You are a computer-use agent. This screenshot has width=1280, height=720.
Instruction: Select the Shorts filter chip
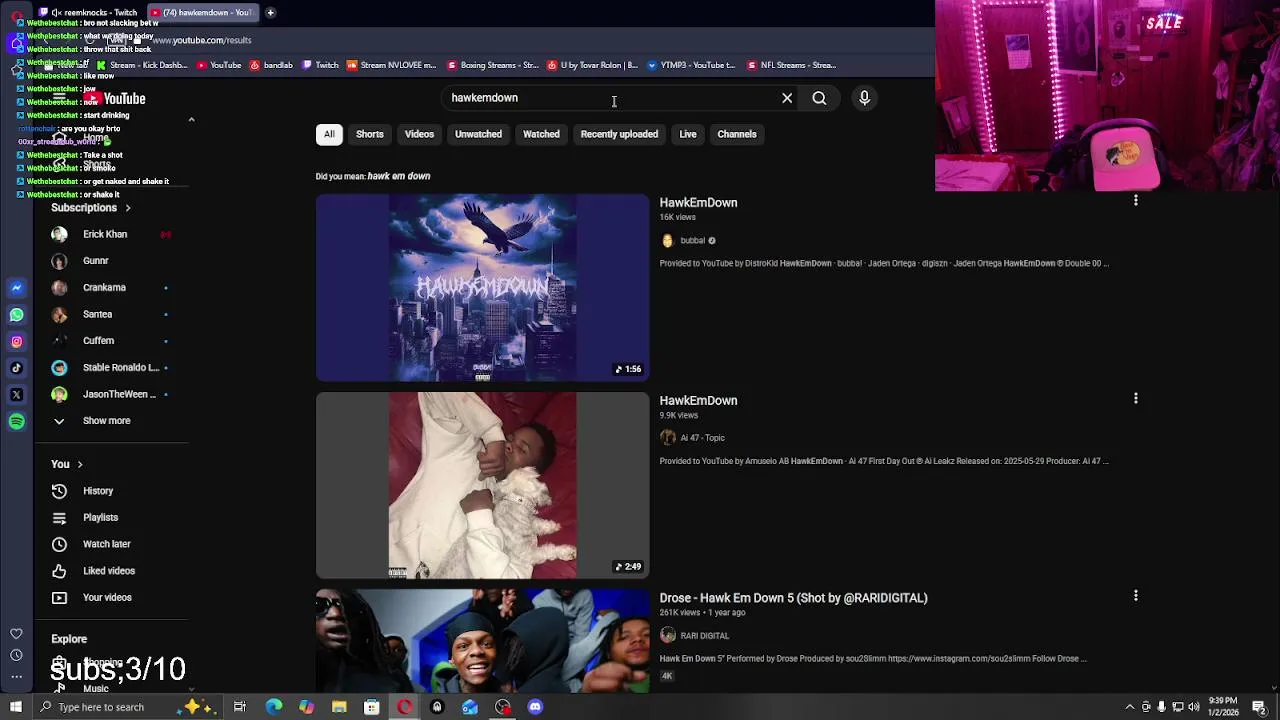point(370,134)
